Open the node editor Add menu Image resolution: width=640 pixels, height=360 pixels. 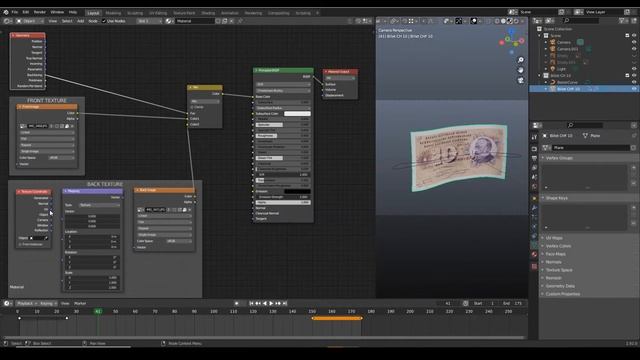click(x=80, y=21)
